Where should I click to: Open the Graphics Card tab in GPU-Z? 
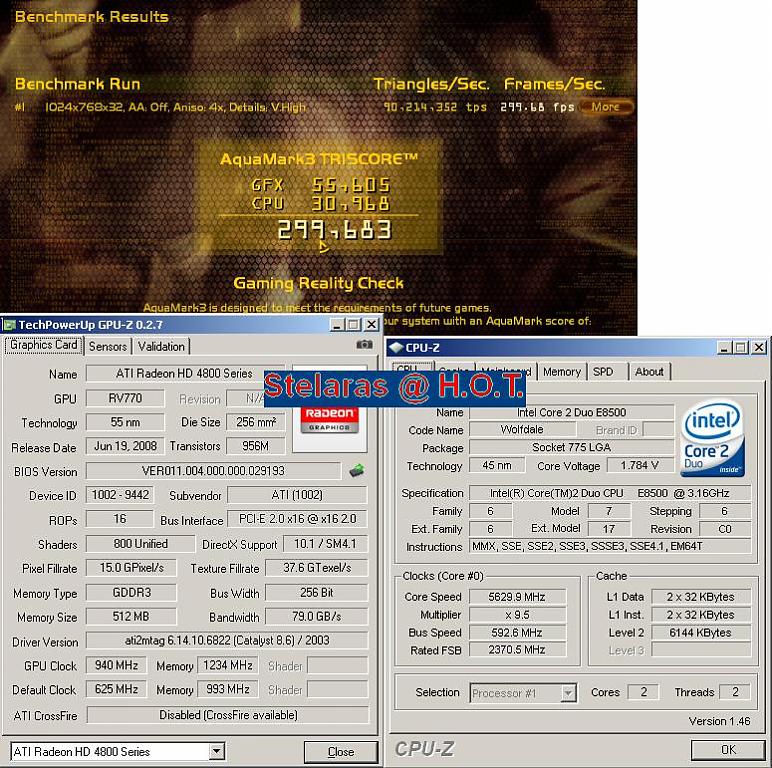(44, 345)
